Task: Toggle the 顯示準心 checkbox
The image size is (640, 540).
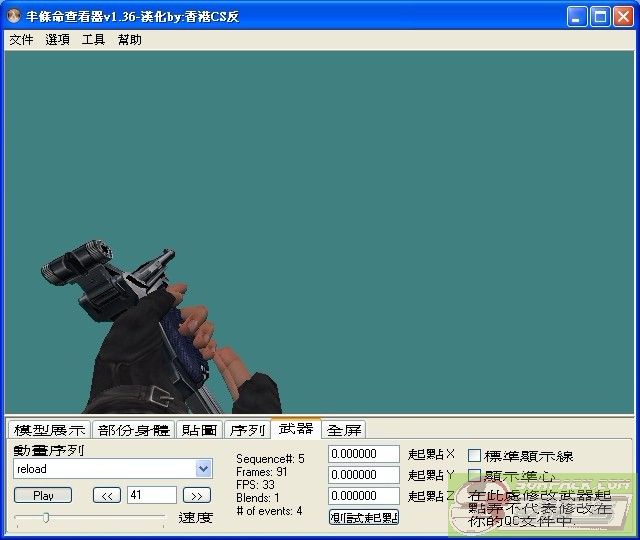Action: click(475, 476)
